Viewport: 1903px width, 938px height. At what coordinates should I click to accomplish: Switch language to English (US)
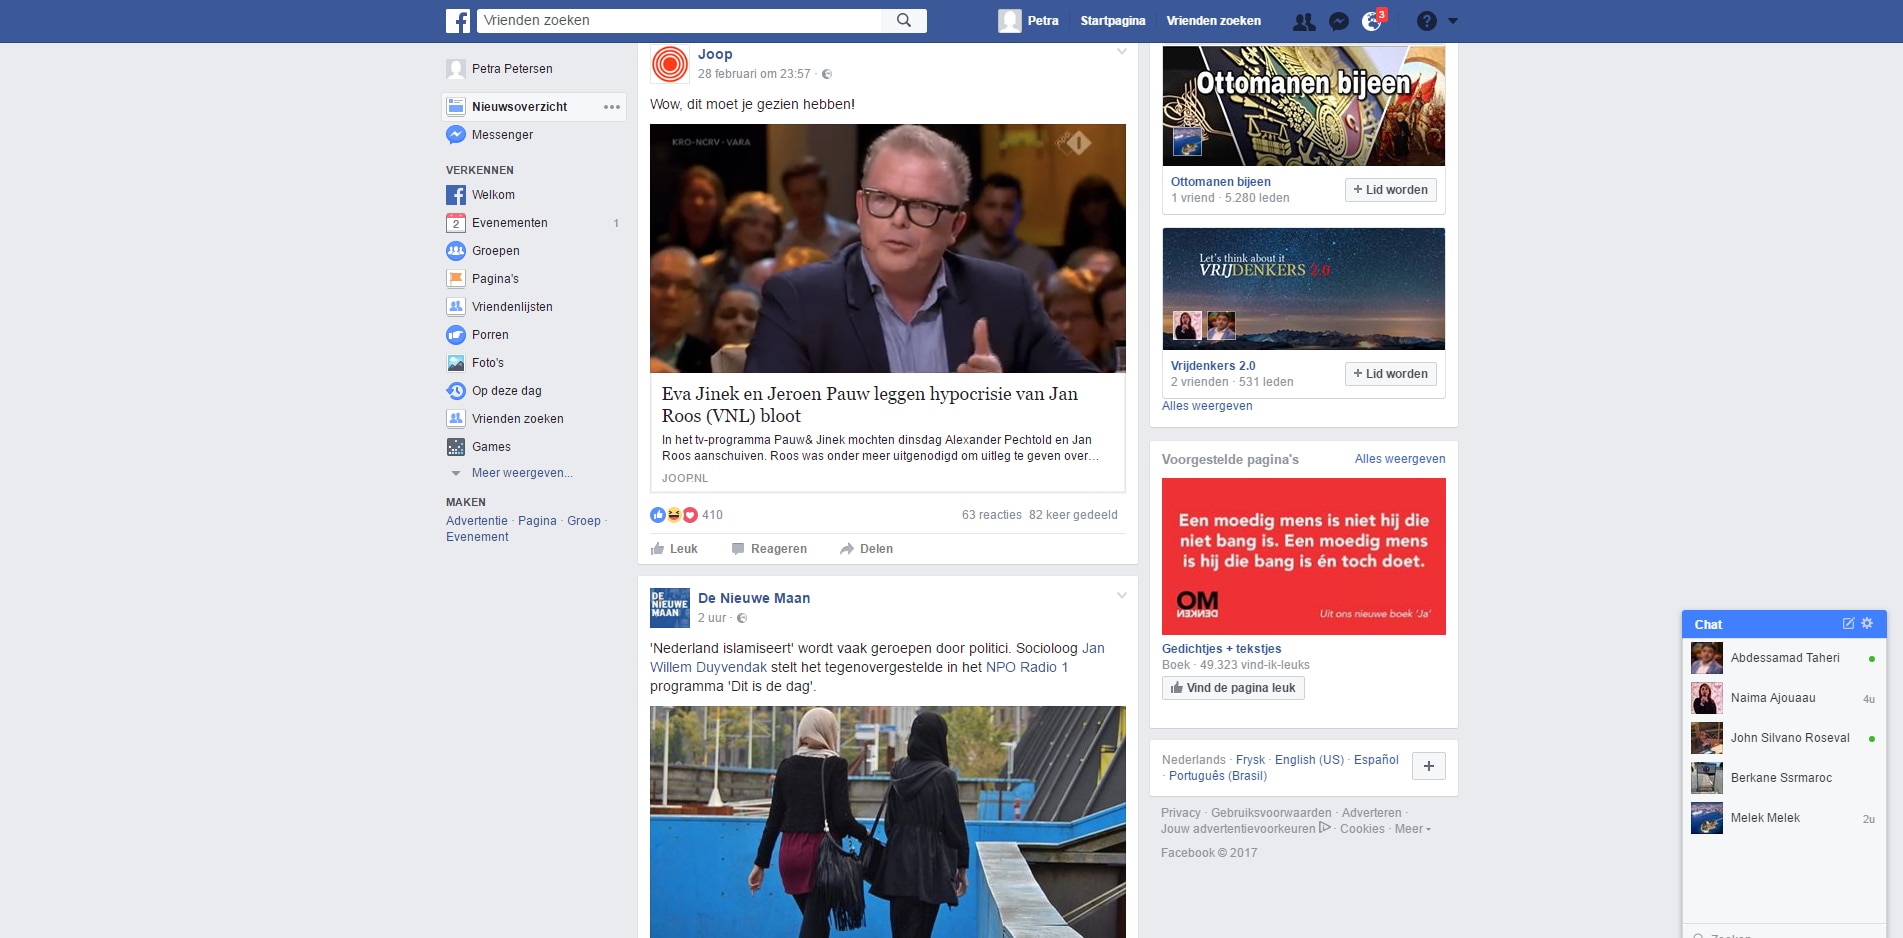click(x=1309, y=760)
